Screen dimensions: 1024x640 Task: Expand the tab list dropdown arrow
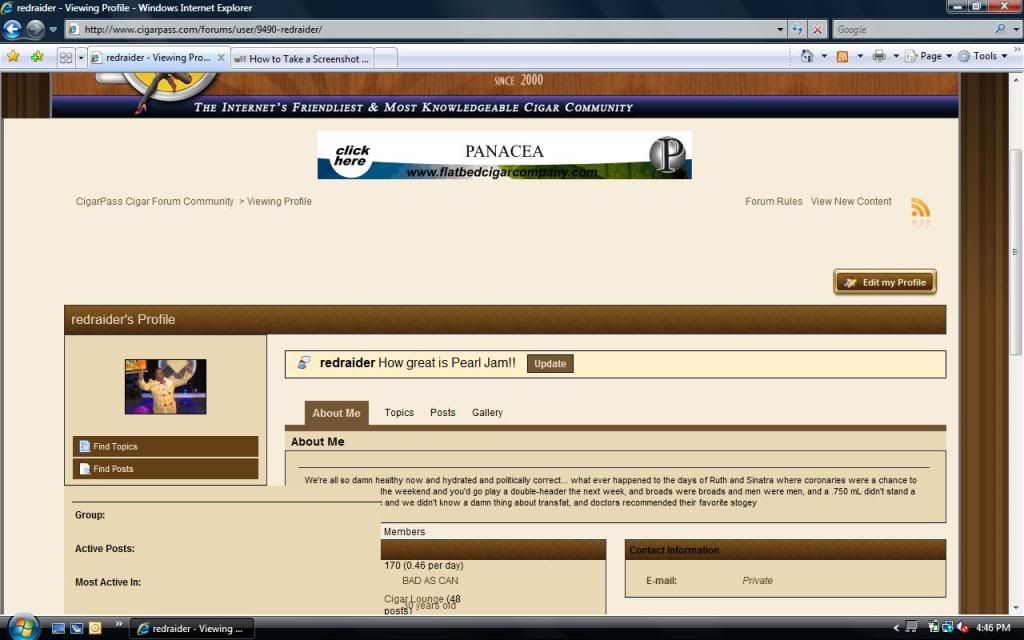81,57
